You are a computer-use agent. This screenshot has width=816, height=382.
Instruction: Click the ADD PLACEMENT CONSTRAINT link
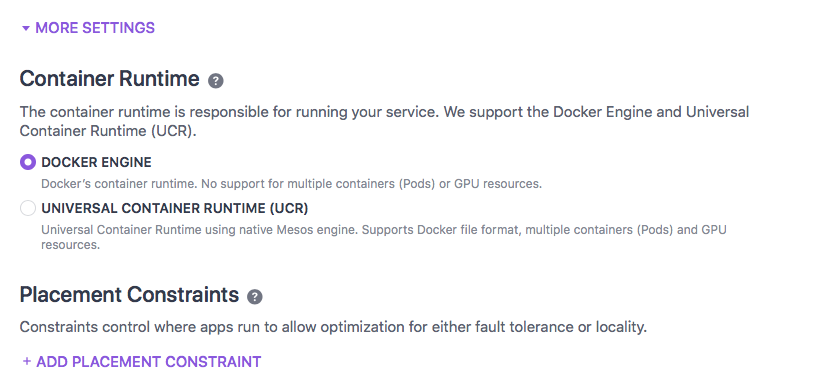pos(148,362)
